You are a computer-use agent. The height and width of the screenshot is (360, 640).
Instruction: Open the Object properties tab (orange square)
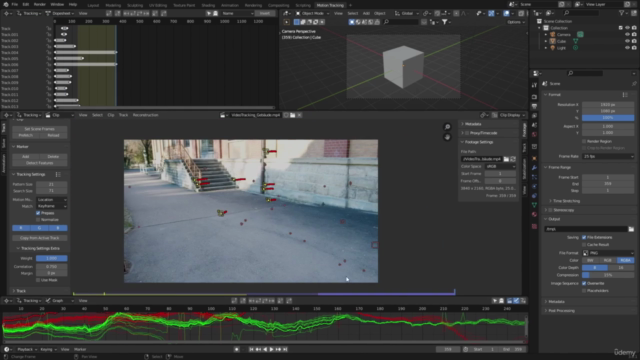[x=534, y=158]
